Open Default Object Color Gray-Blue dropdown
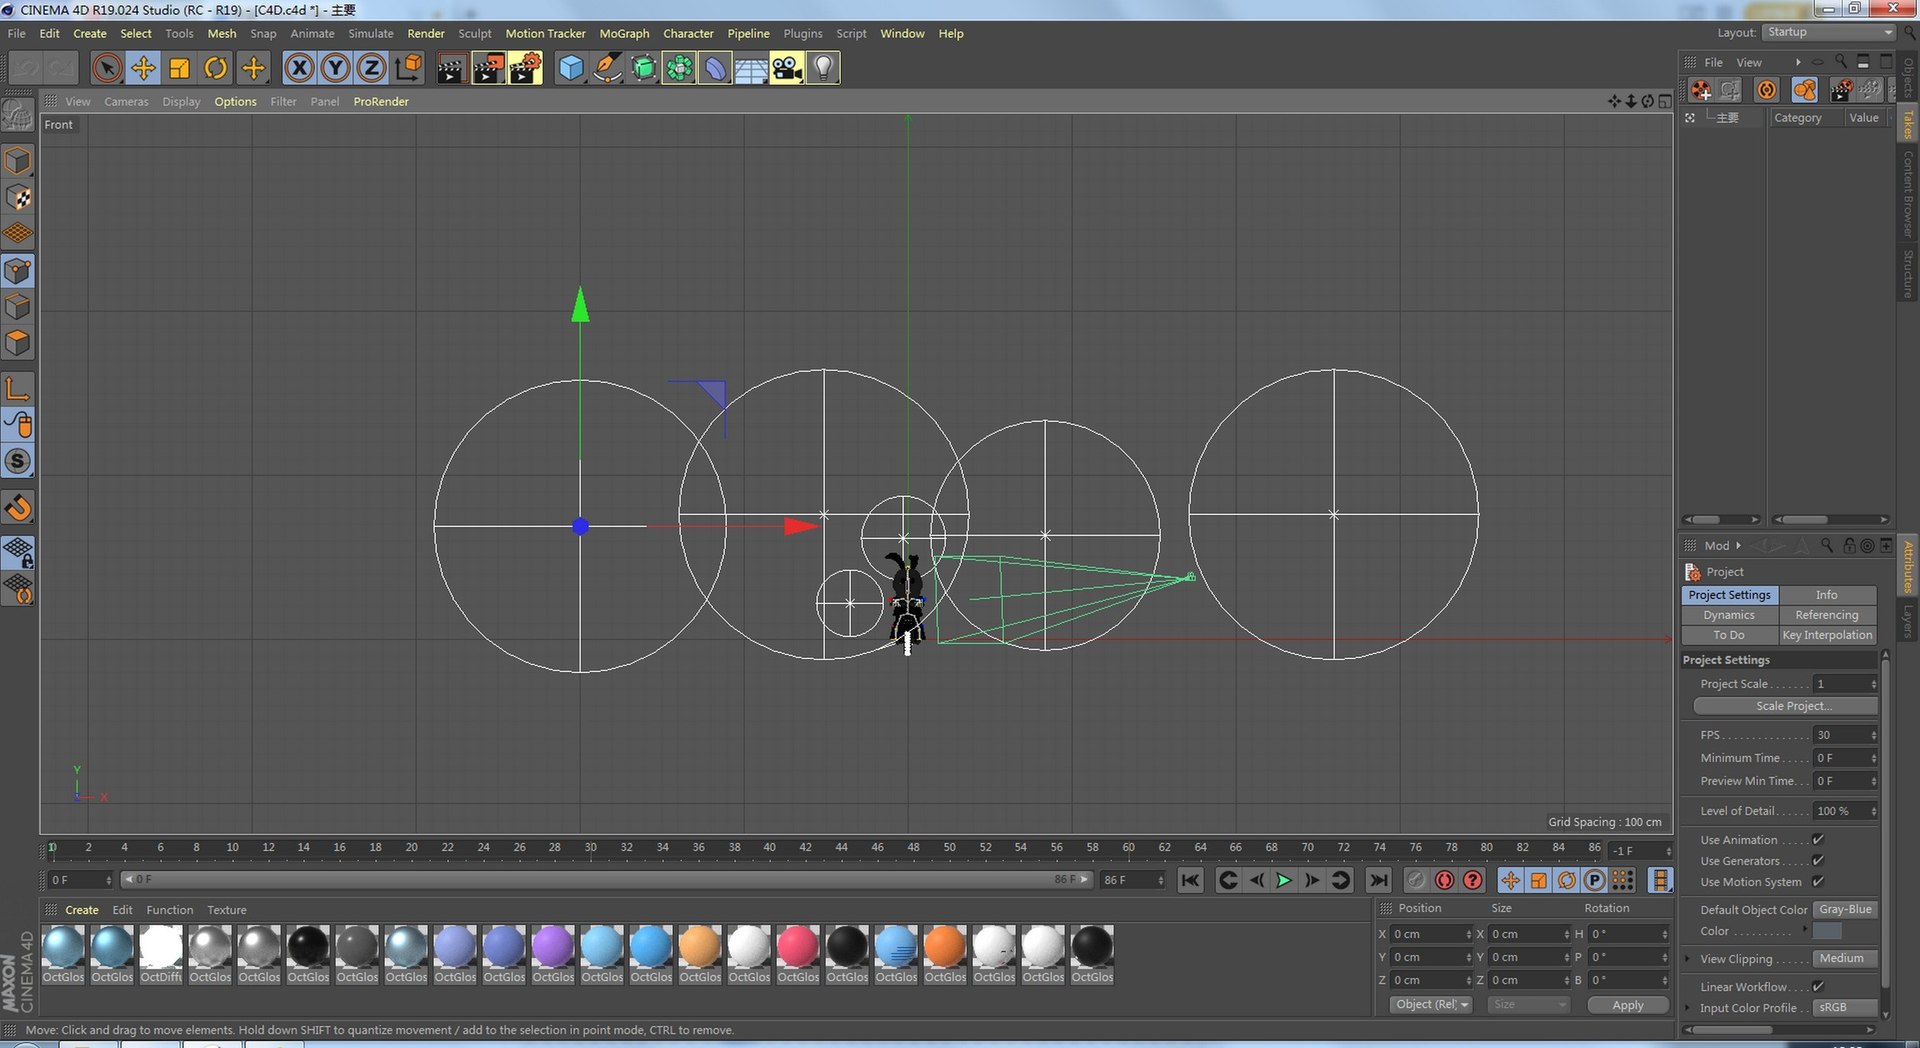The width and height of the screenshot is (1920, 1048). 1845,910
